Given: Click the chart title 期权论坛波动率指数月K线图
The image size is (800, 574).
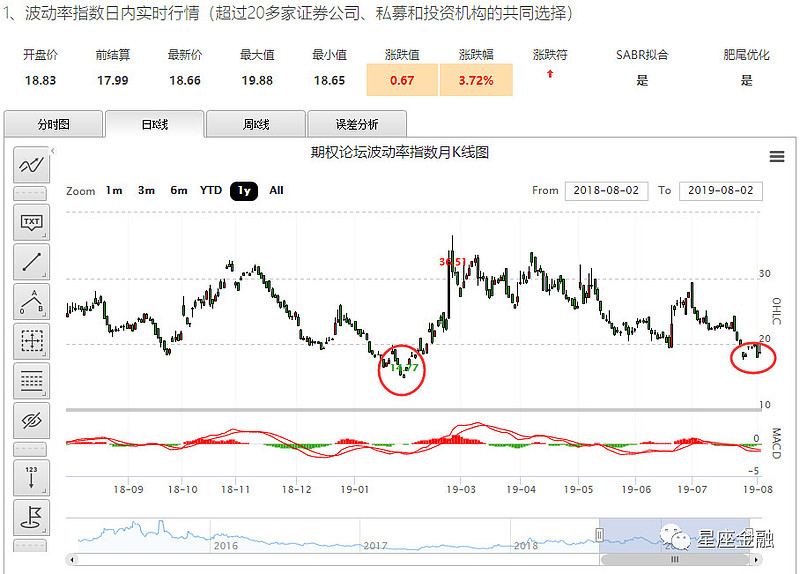Looking at the screenshot, I should tap(400, 152).
